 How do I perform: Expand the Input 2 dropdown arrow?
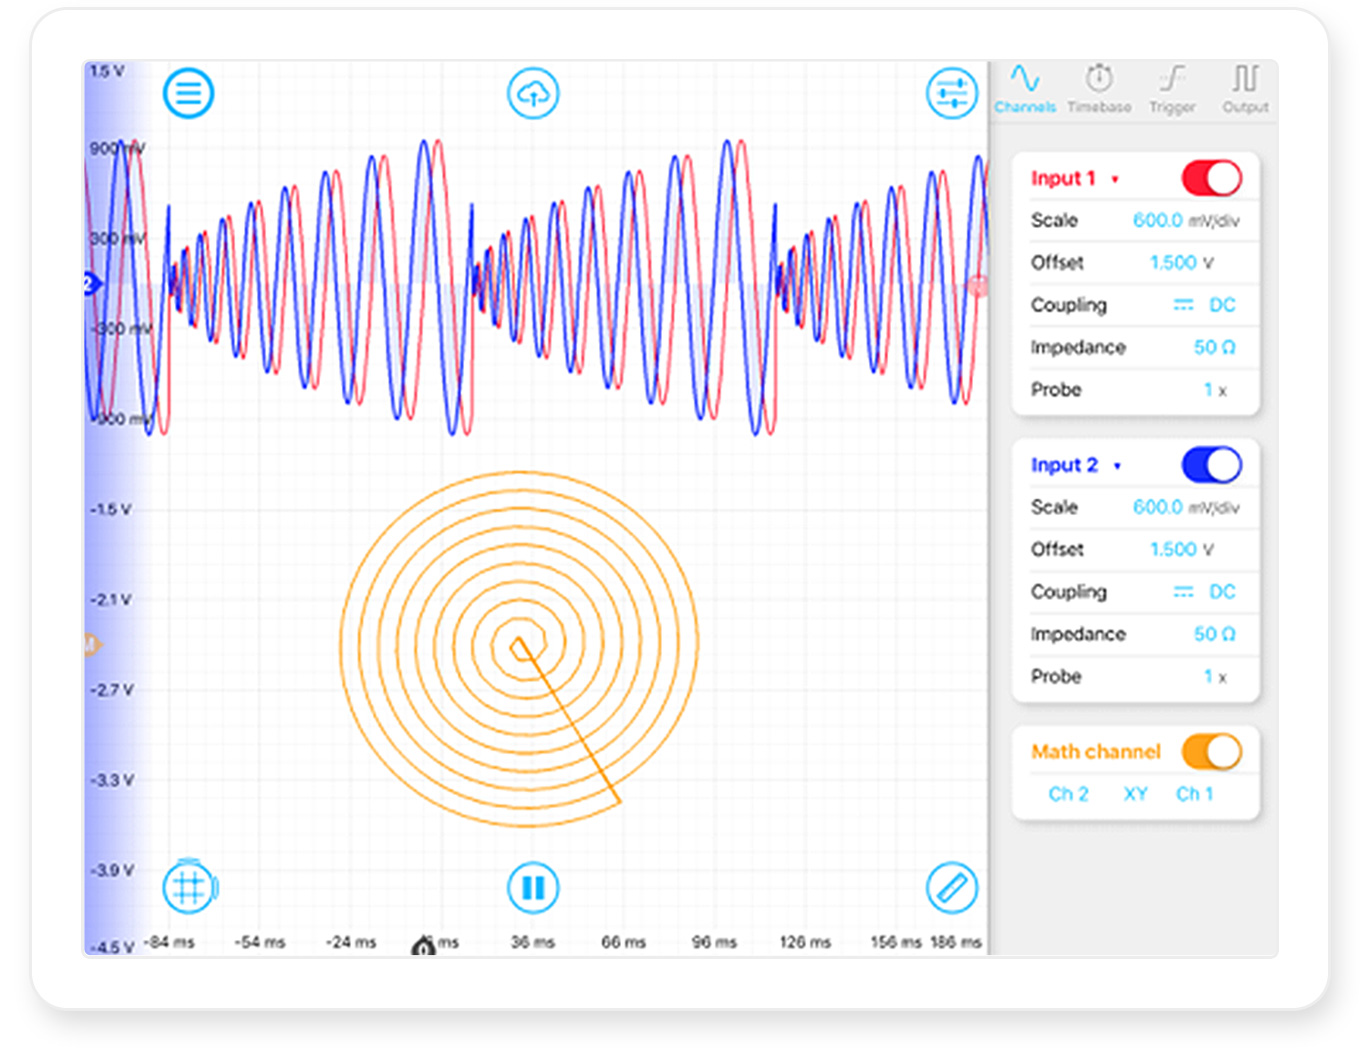pyautogui.click(x=1117, y=466)
